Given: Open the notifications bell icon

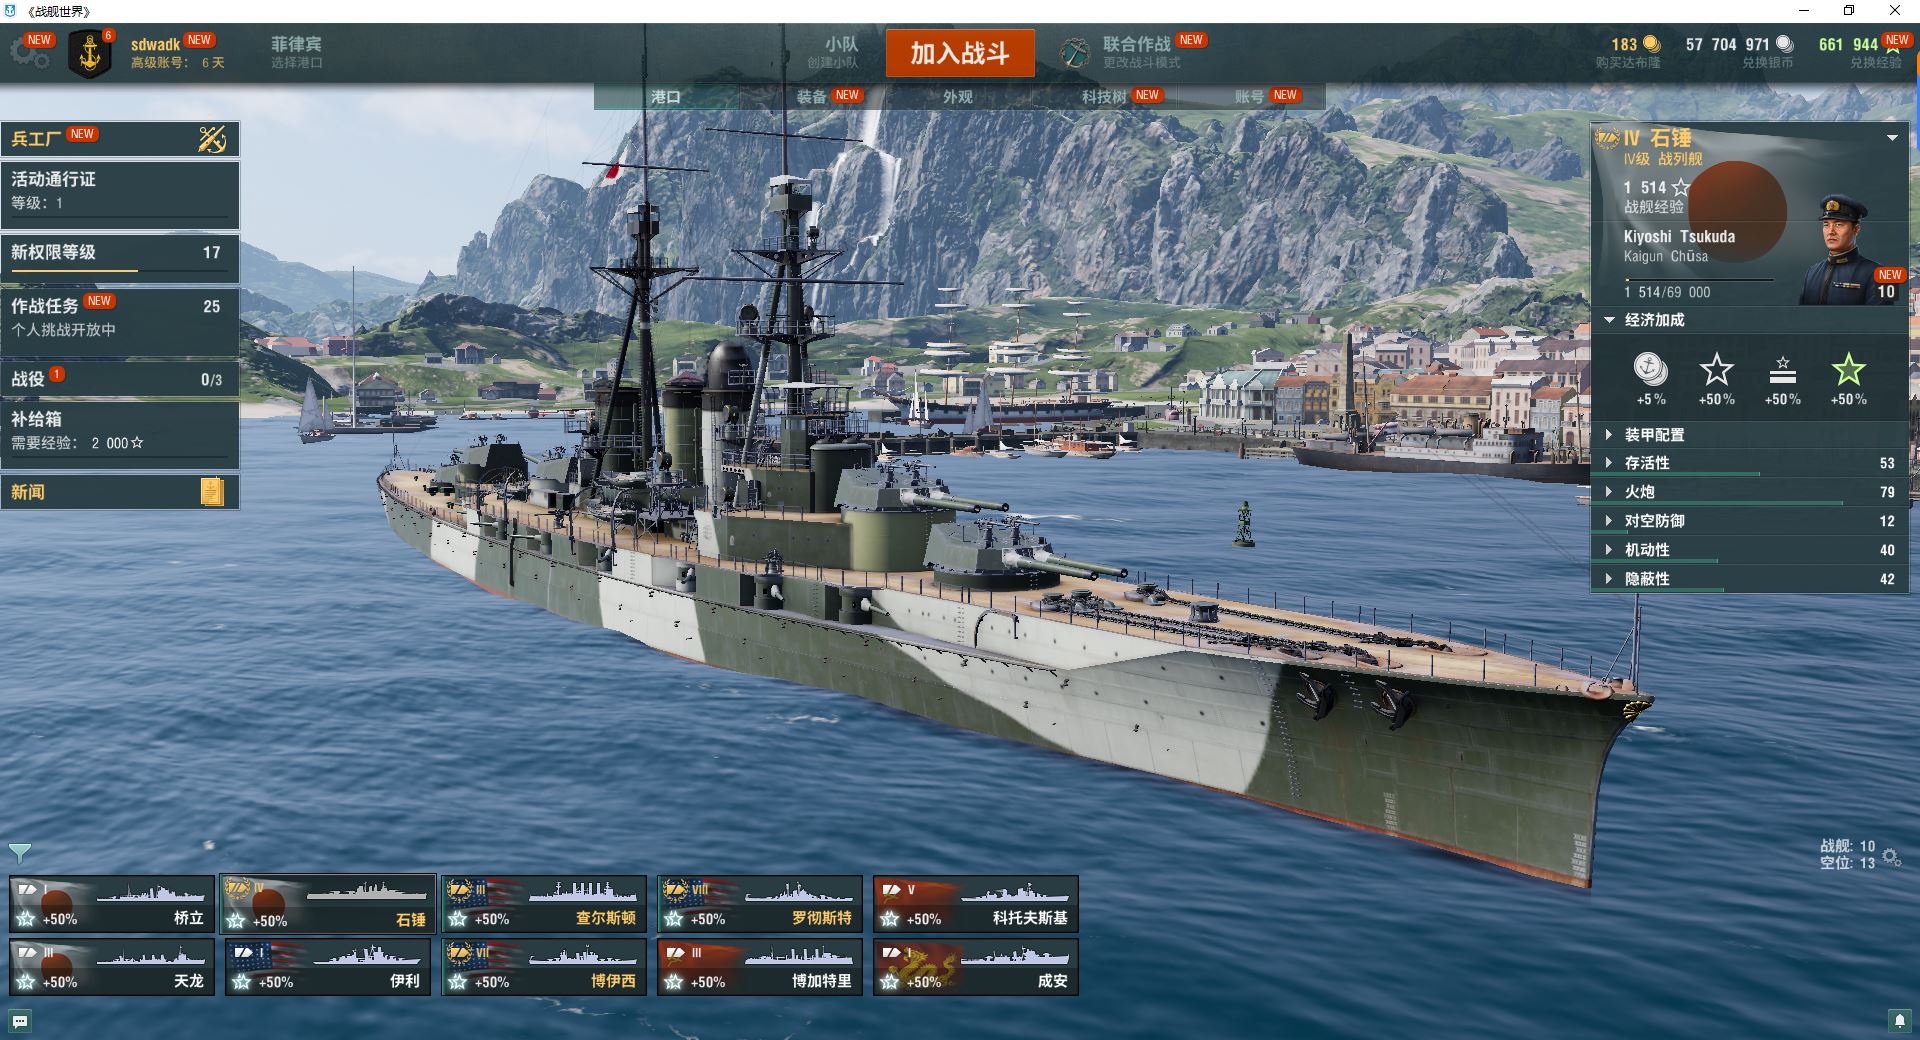Looking at the screenshot, I should (1899, 1020).
